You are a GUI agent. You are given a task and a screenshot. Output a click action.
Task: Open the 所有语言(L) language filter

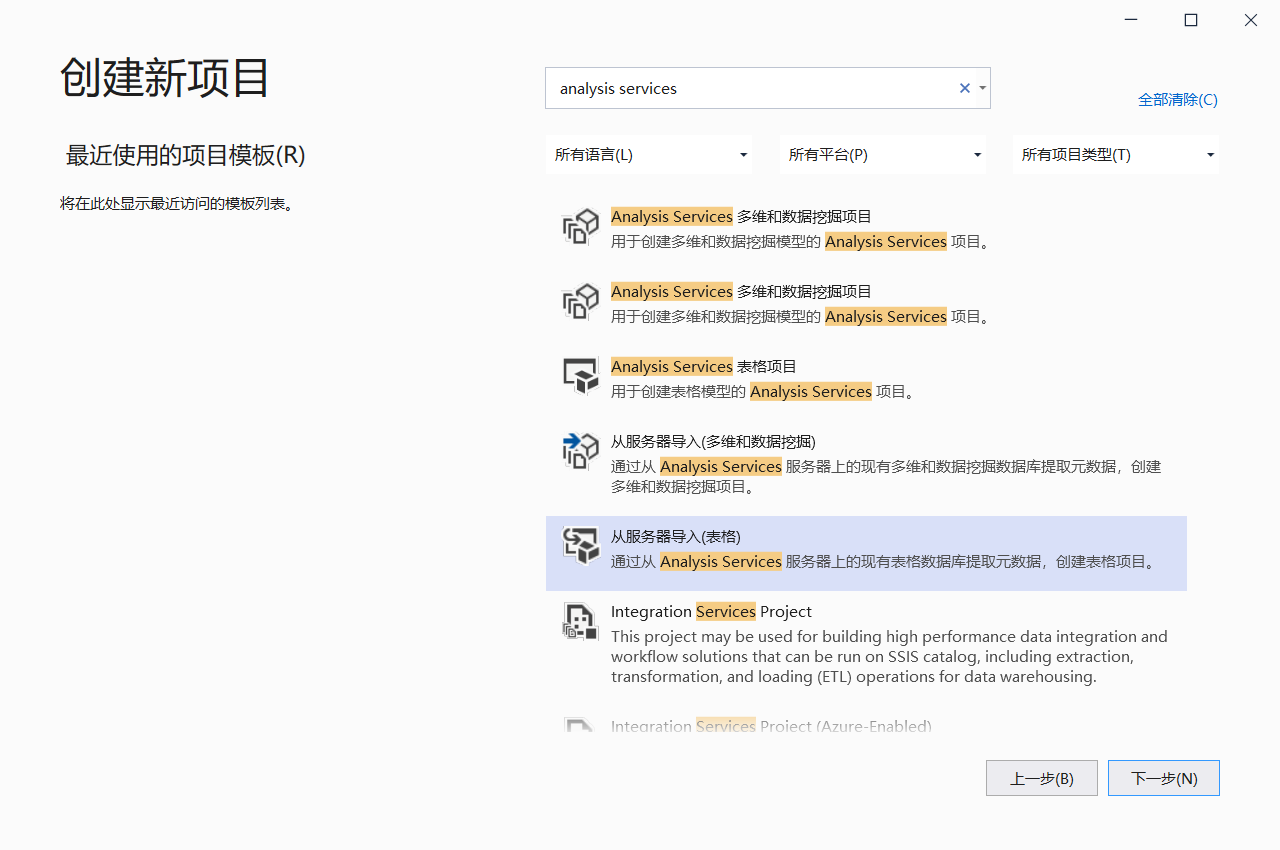[x=649, y=155]
